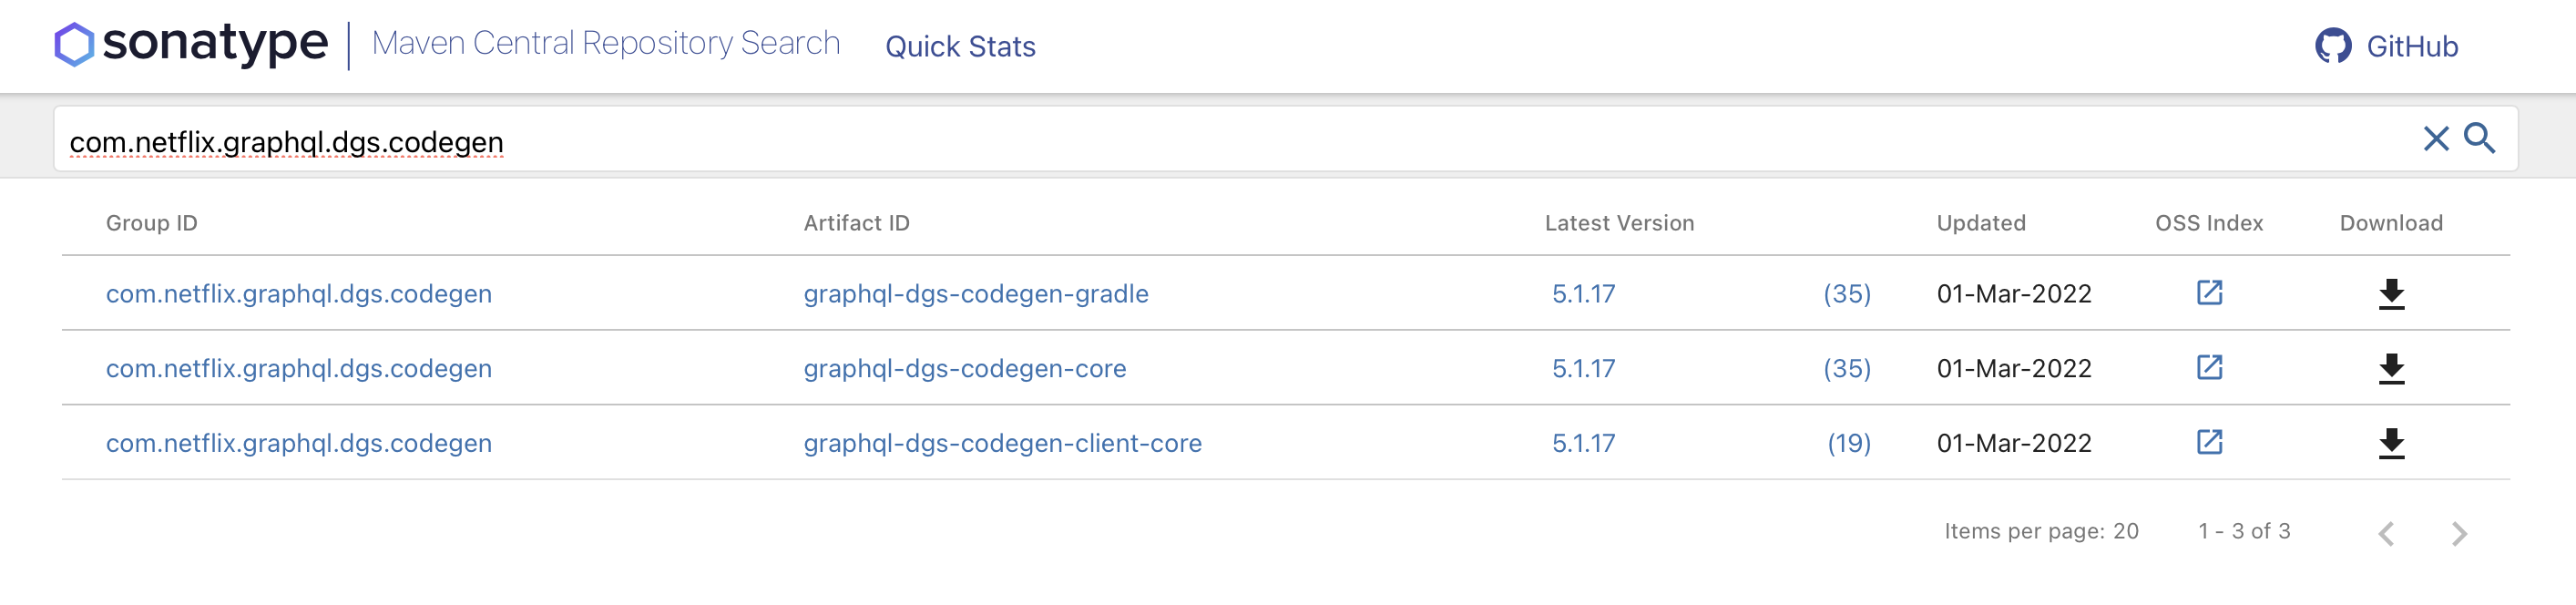Click the GitHub octocat icon
The width and height of the screenshot is (2576, 605).
coord(2333,44)
